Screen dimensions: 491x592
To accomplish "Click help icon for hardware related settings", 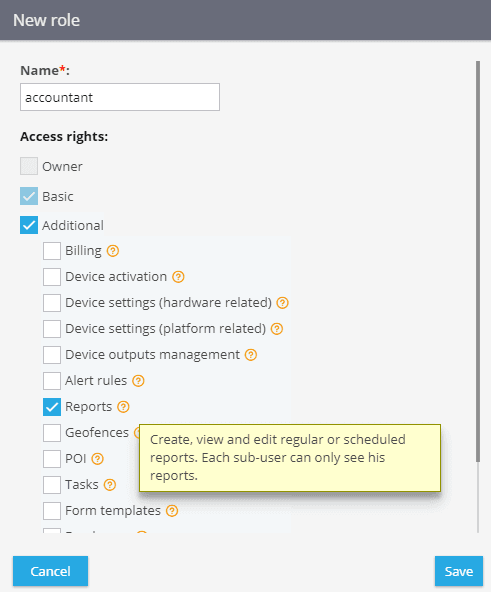I will (x=283, y=303).
